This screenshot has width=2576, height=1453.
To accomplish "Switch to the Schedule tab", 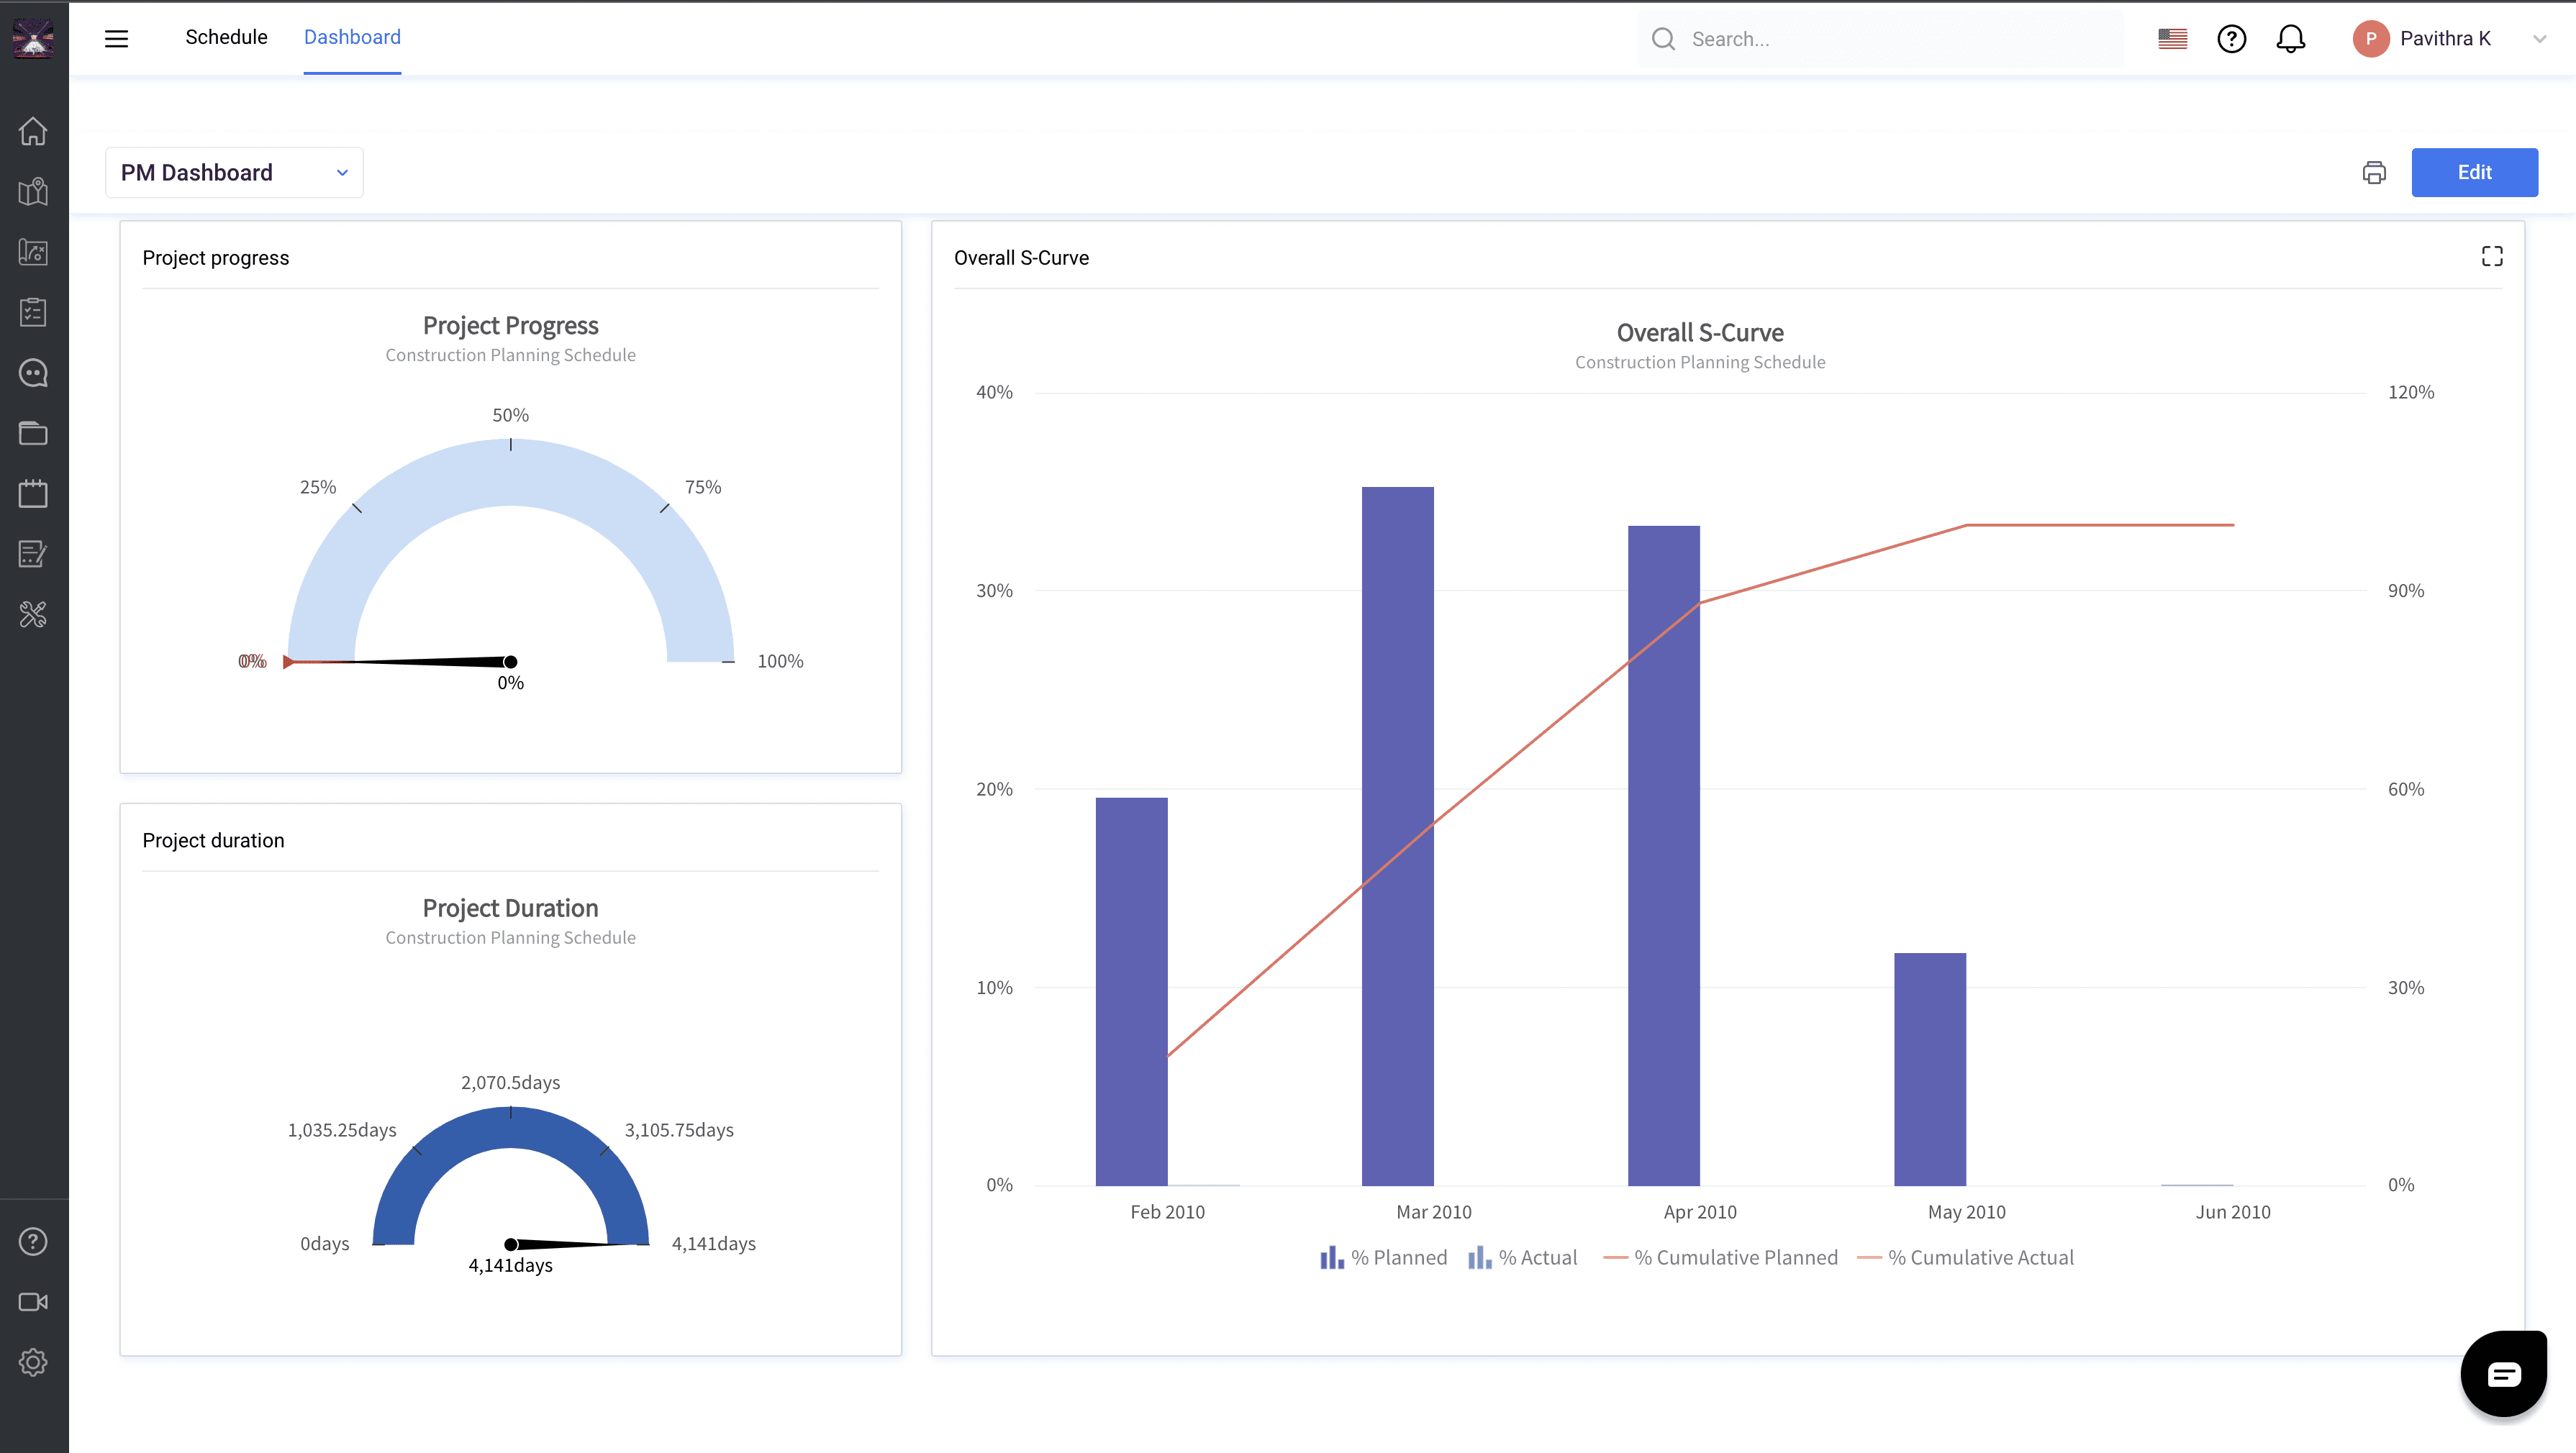I will pos(226,37).
